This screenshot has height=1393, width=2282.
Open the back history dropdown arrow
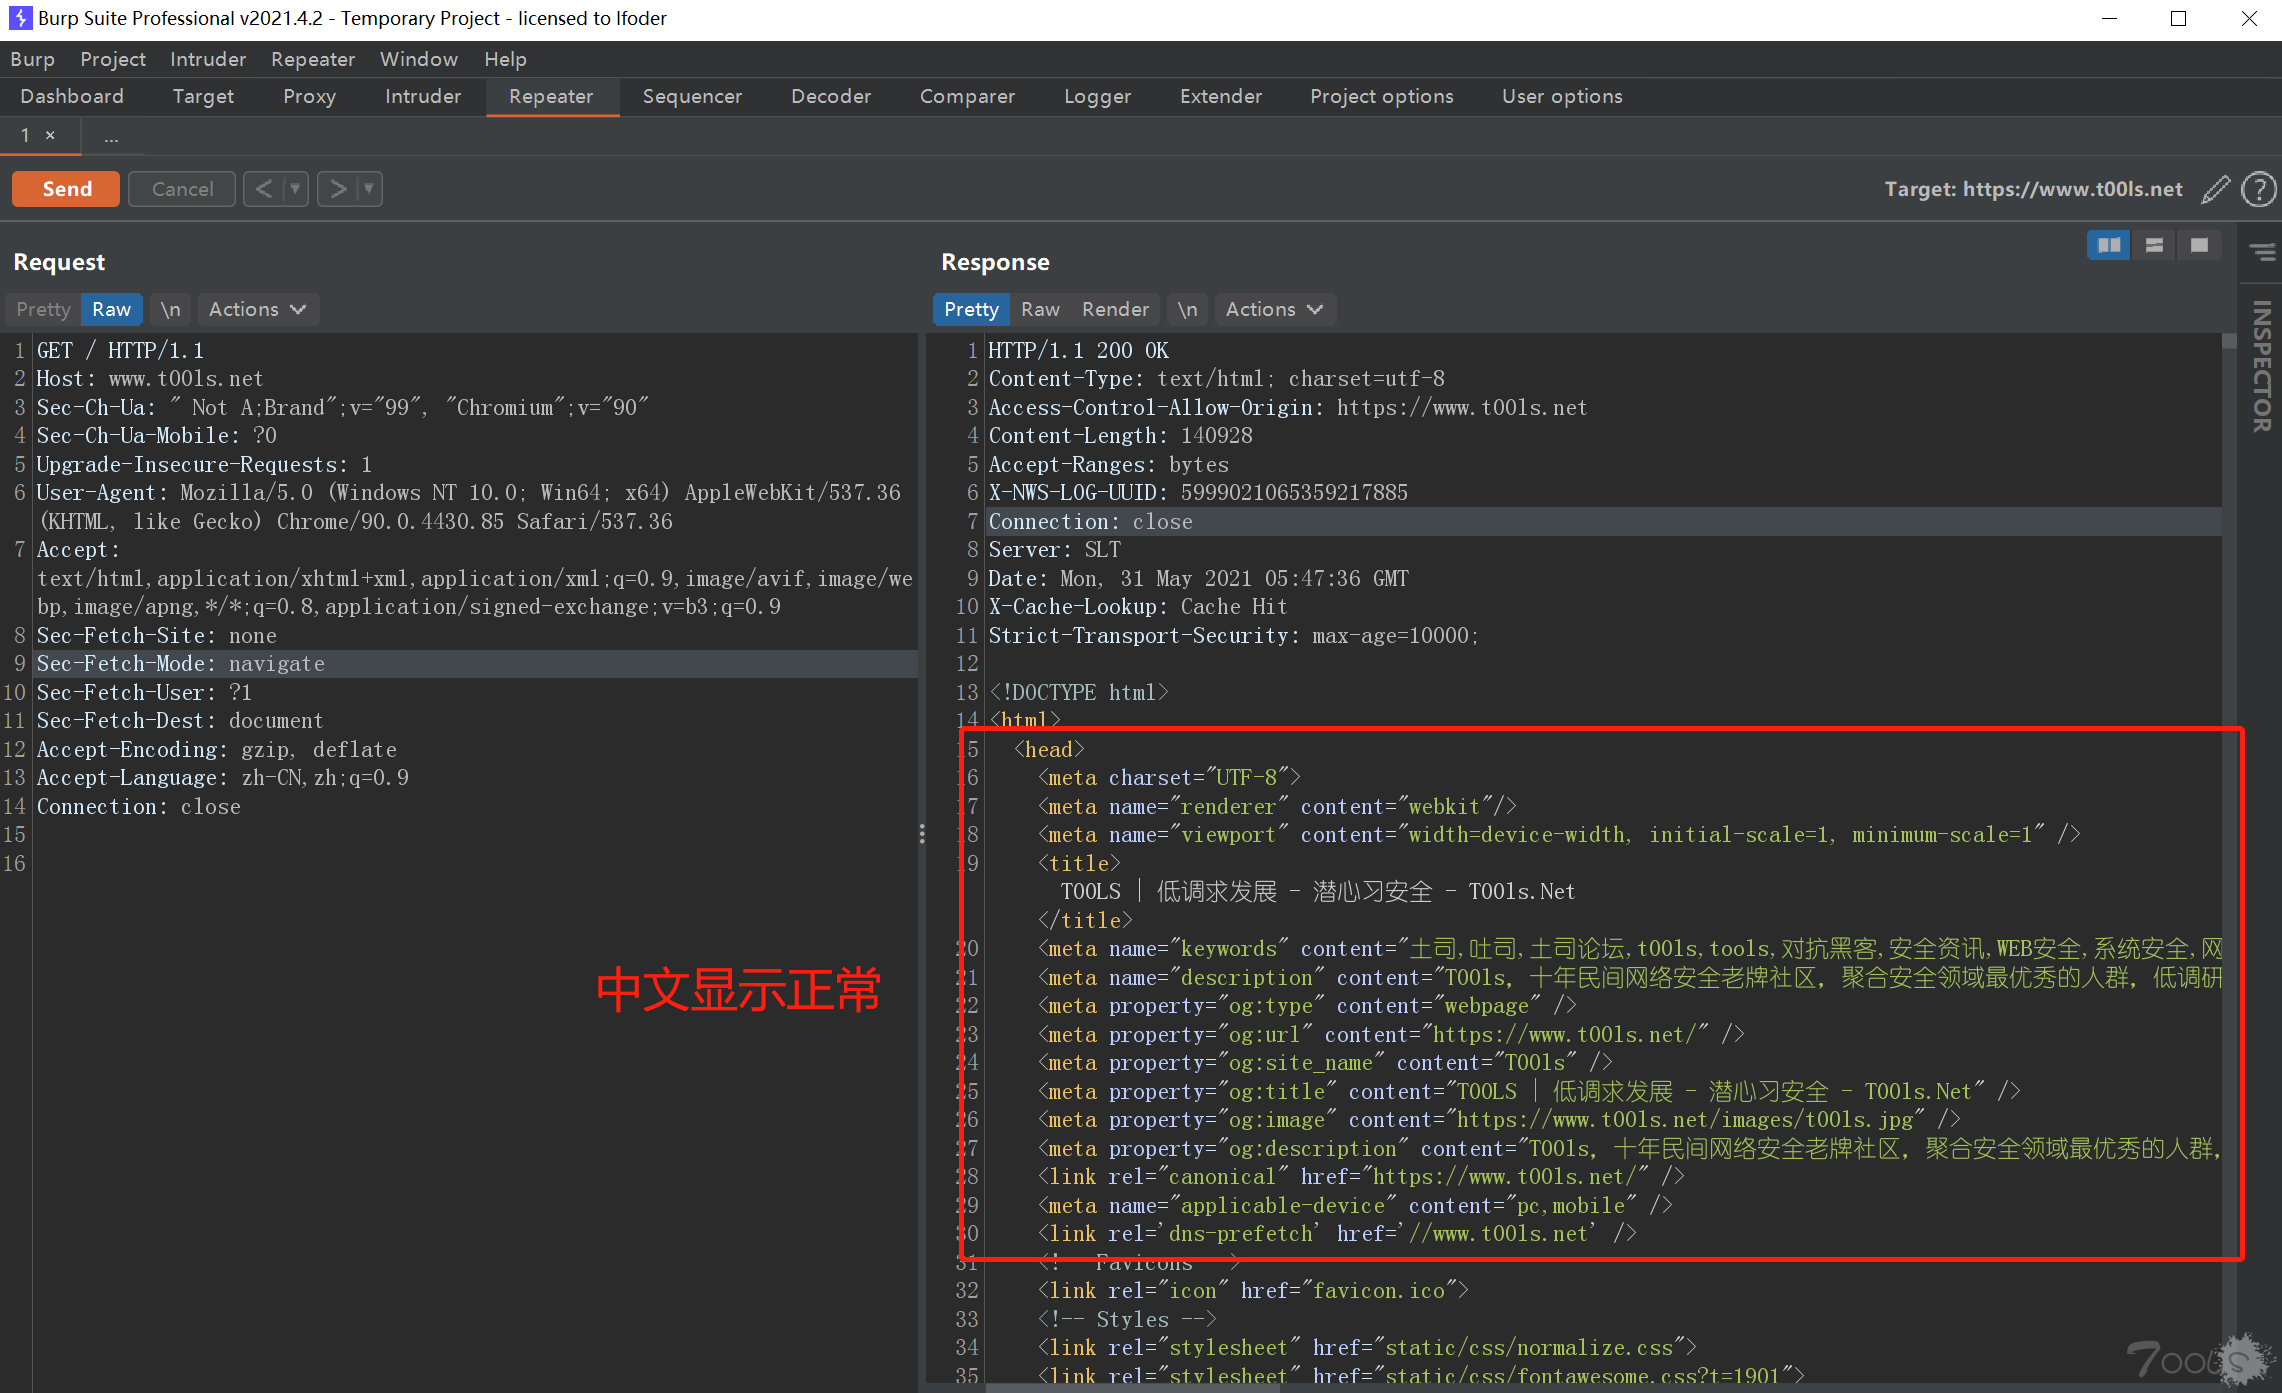[x=295, y=189]
